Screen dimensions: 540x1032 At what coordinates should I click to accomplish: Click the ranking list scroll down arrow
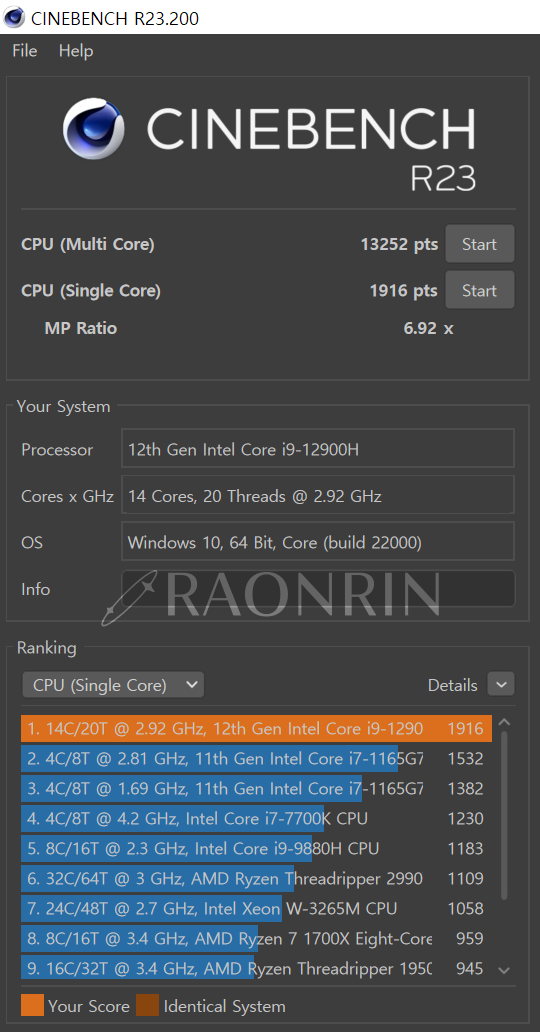click(504, 970)
